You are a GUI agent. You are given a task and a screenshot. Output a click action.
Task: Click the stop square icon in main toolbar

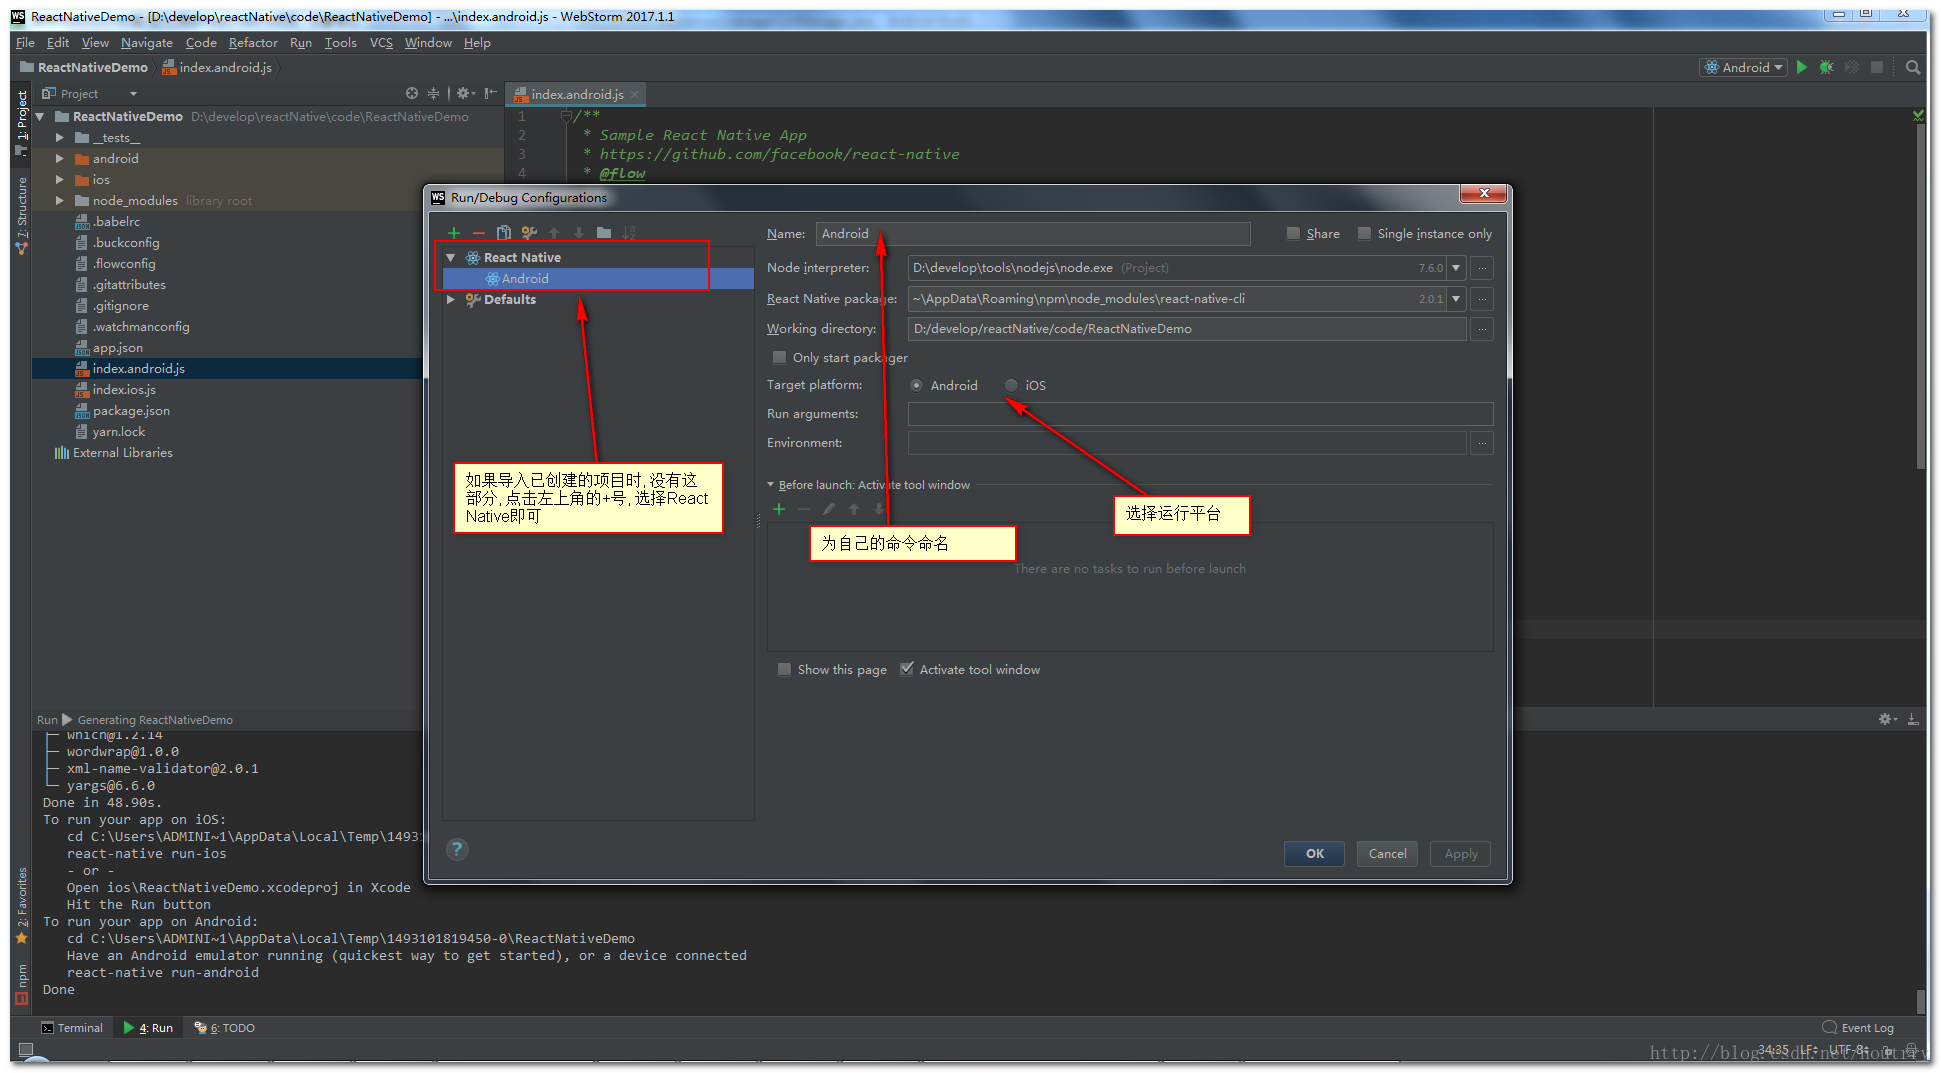(1877, 67)
